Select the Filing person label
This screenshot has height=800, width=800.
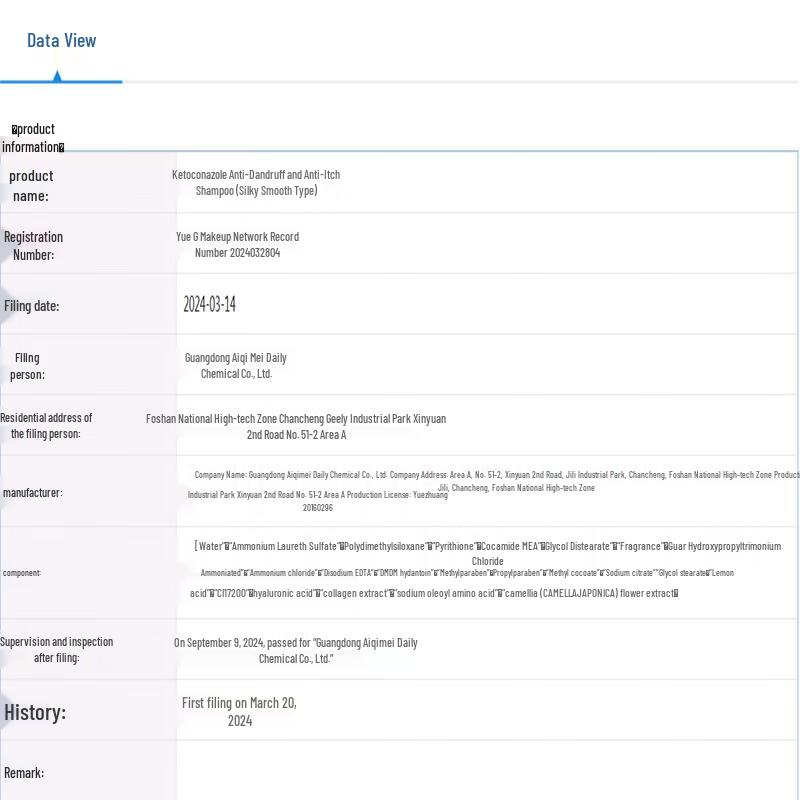tap(28, 366)
